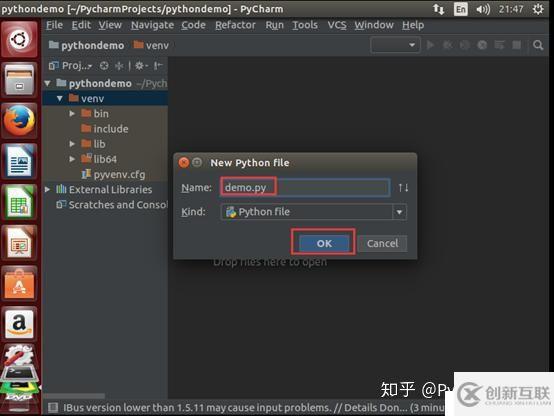The image size is (554, 416).
Task: Open the Run menu
Action: point(275,25)
